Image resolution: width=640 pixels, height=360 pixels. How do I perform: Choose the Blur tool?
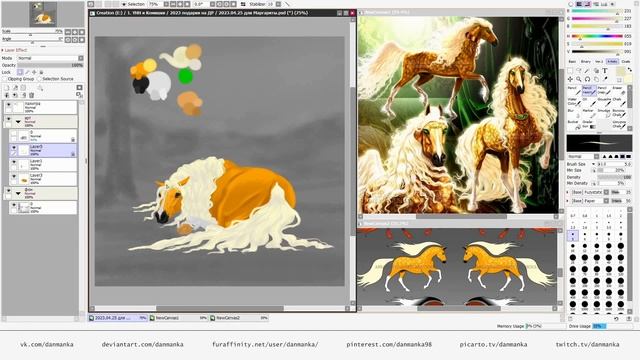[574, 113]
